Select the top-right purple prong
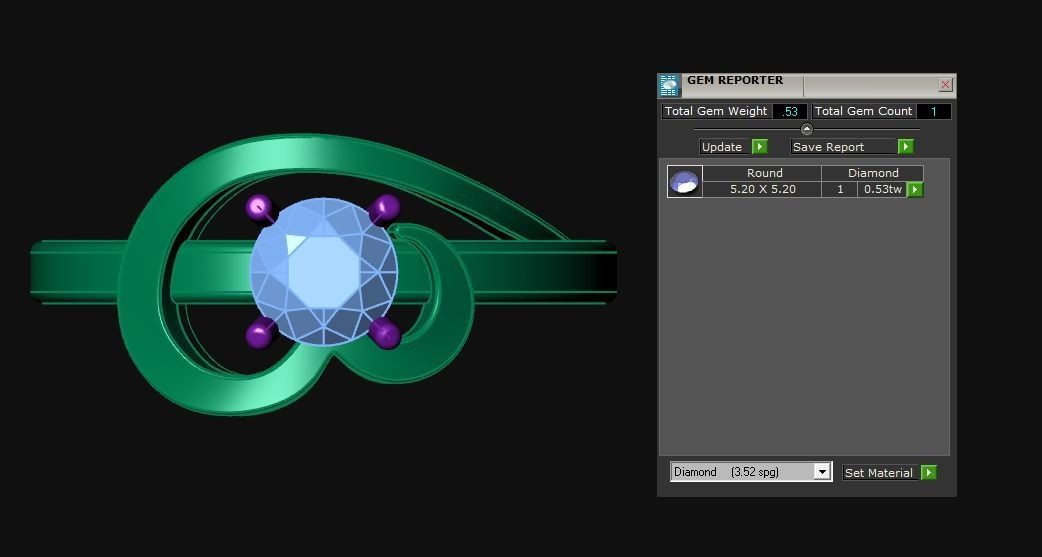Screen dimensions: 1042x557 tap(387, 207)
